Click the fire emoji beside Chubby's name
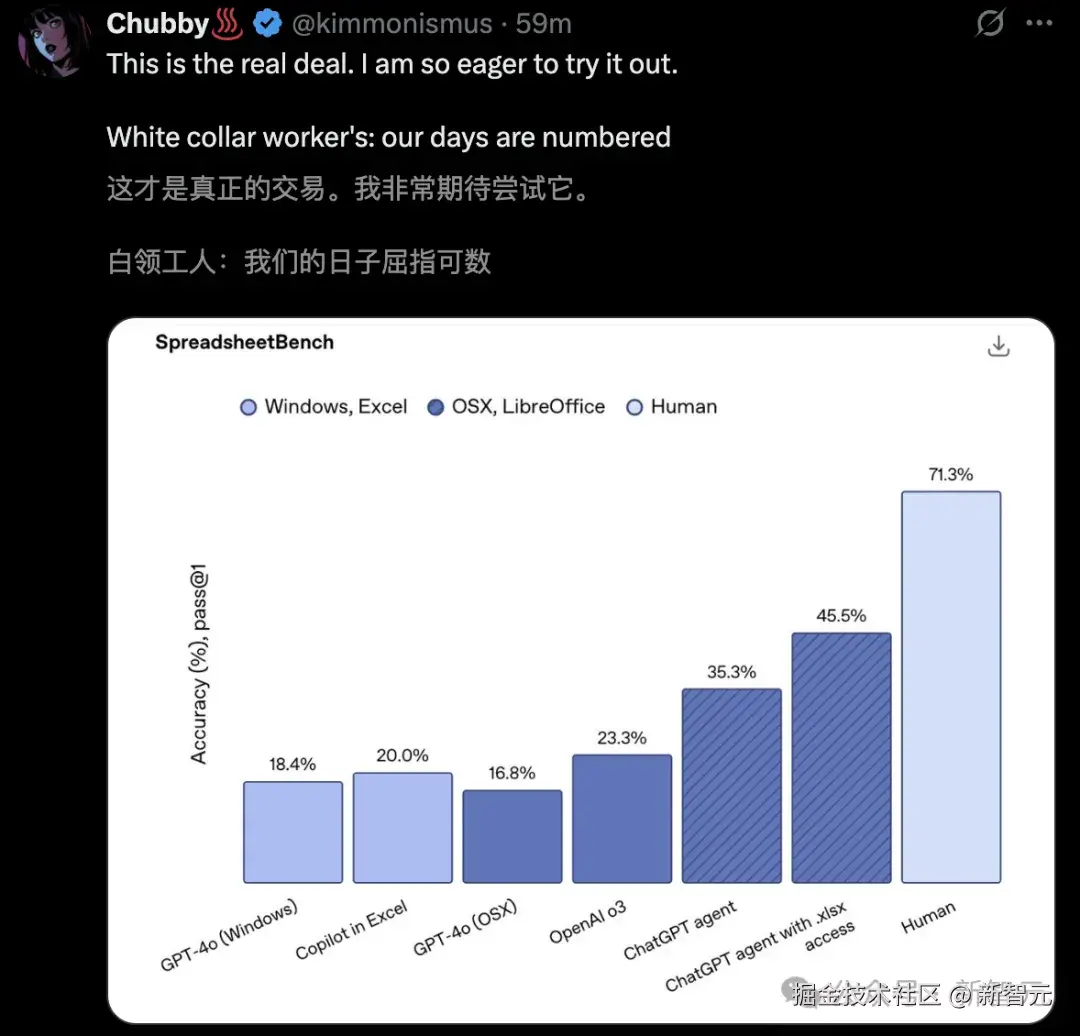The height and width of the screenshot is (1036, 1080). (229, 23)
